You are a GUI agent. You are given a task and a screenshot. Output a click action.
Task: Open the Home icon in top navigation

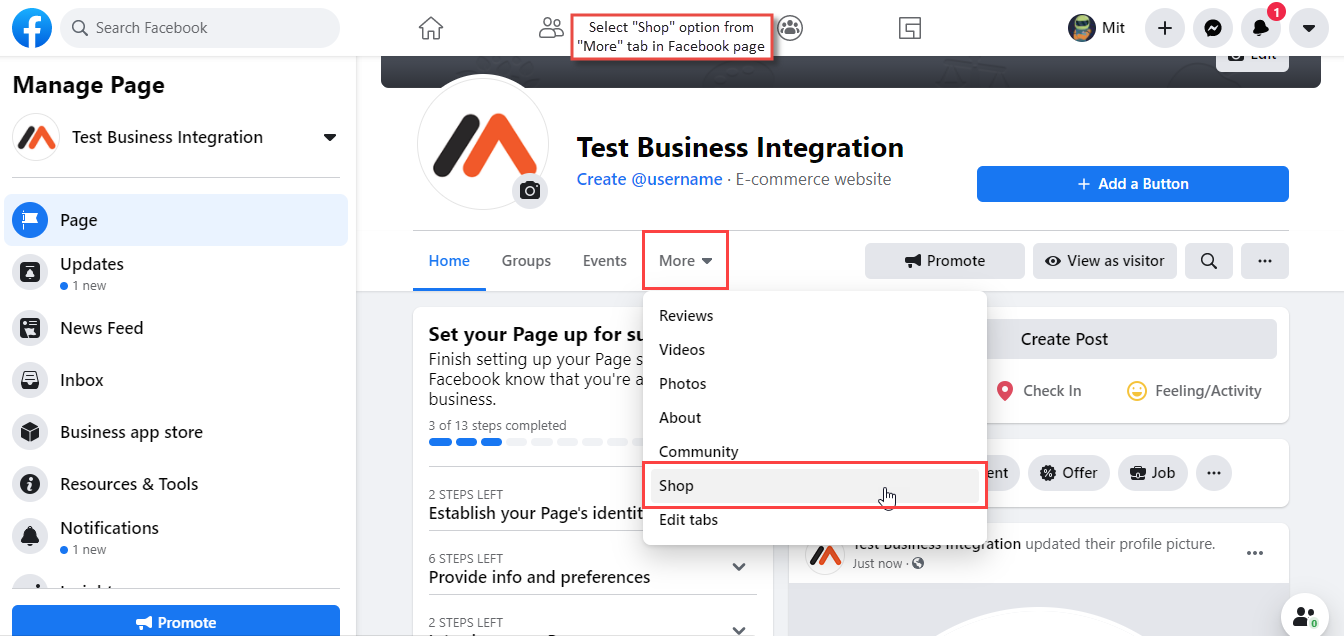tap(430, 28)
